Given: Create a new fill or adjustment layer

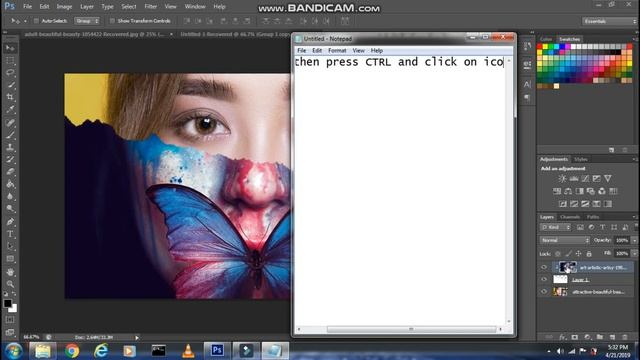Looking at the screenshot, I should 587,337.
